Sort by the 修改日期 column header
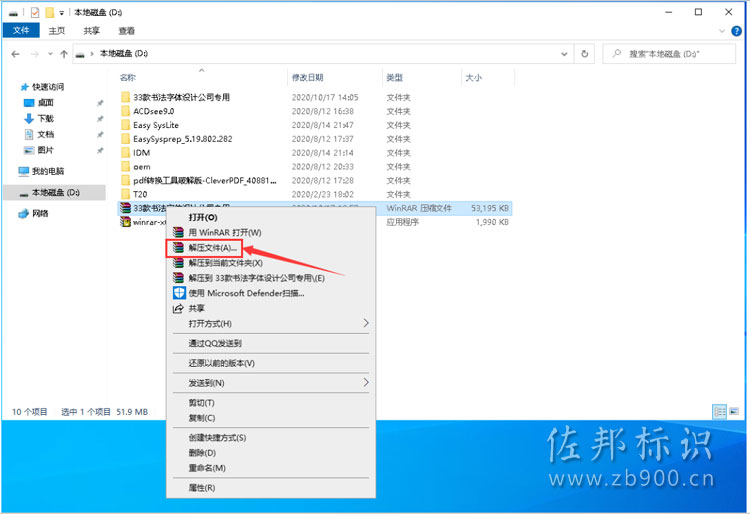 (x=335, y=77)
